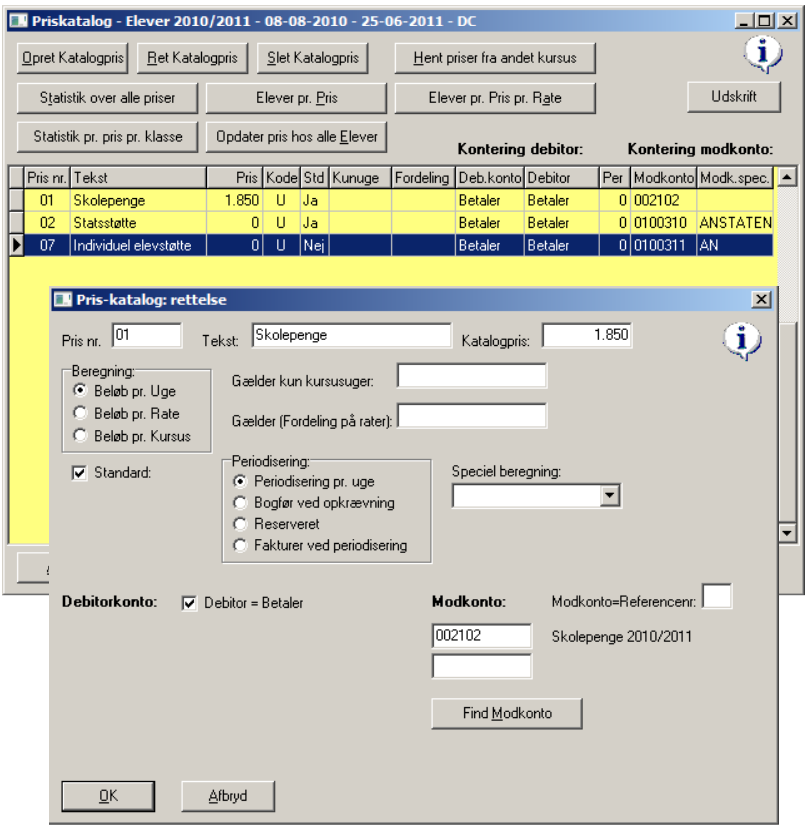
Task: Click the Pris column header
Action: point(235,178)
